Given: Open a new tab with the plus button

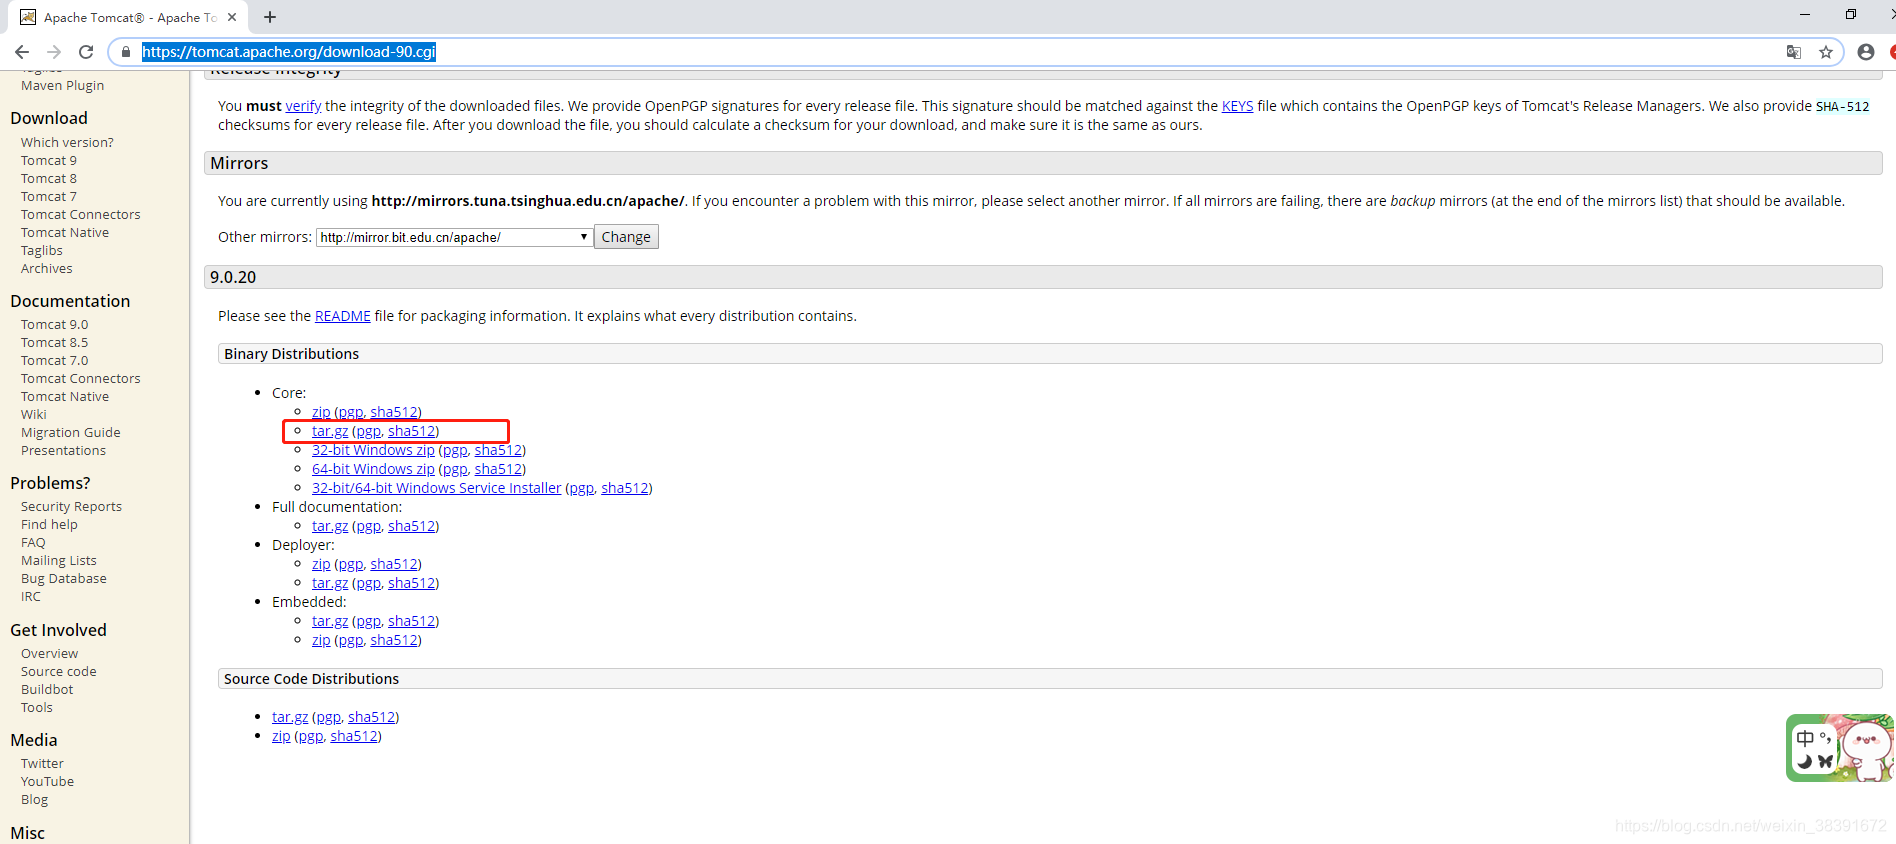Looking at the screenshot, I should [270, 17].
